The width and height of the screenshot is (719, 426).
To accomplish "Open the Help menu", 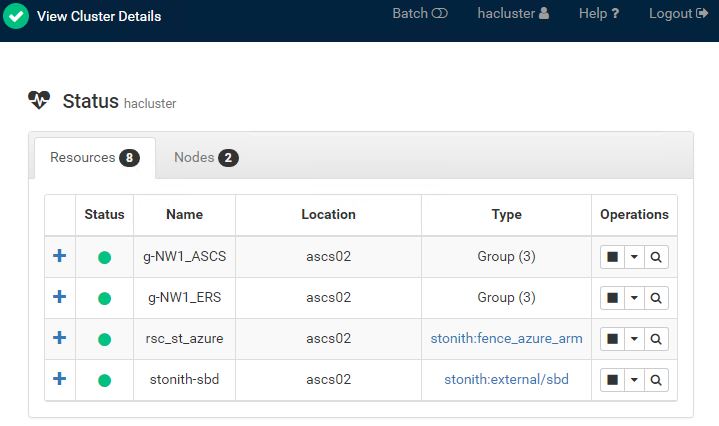I will tap(599, 14).
